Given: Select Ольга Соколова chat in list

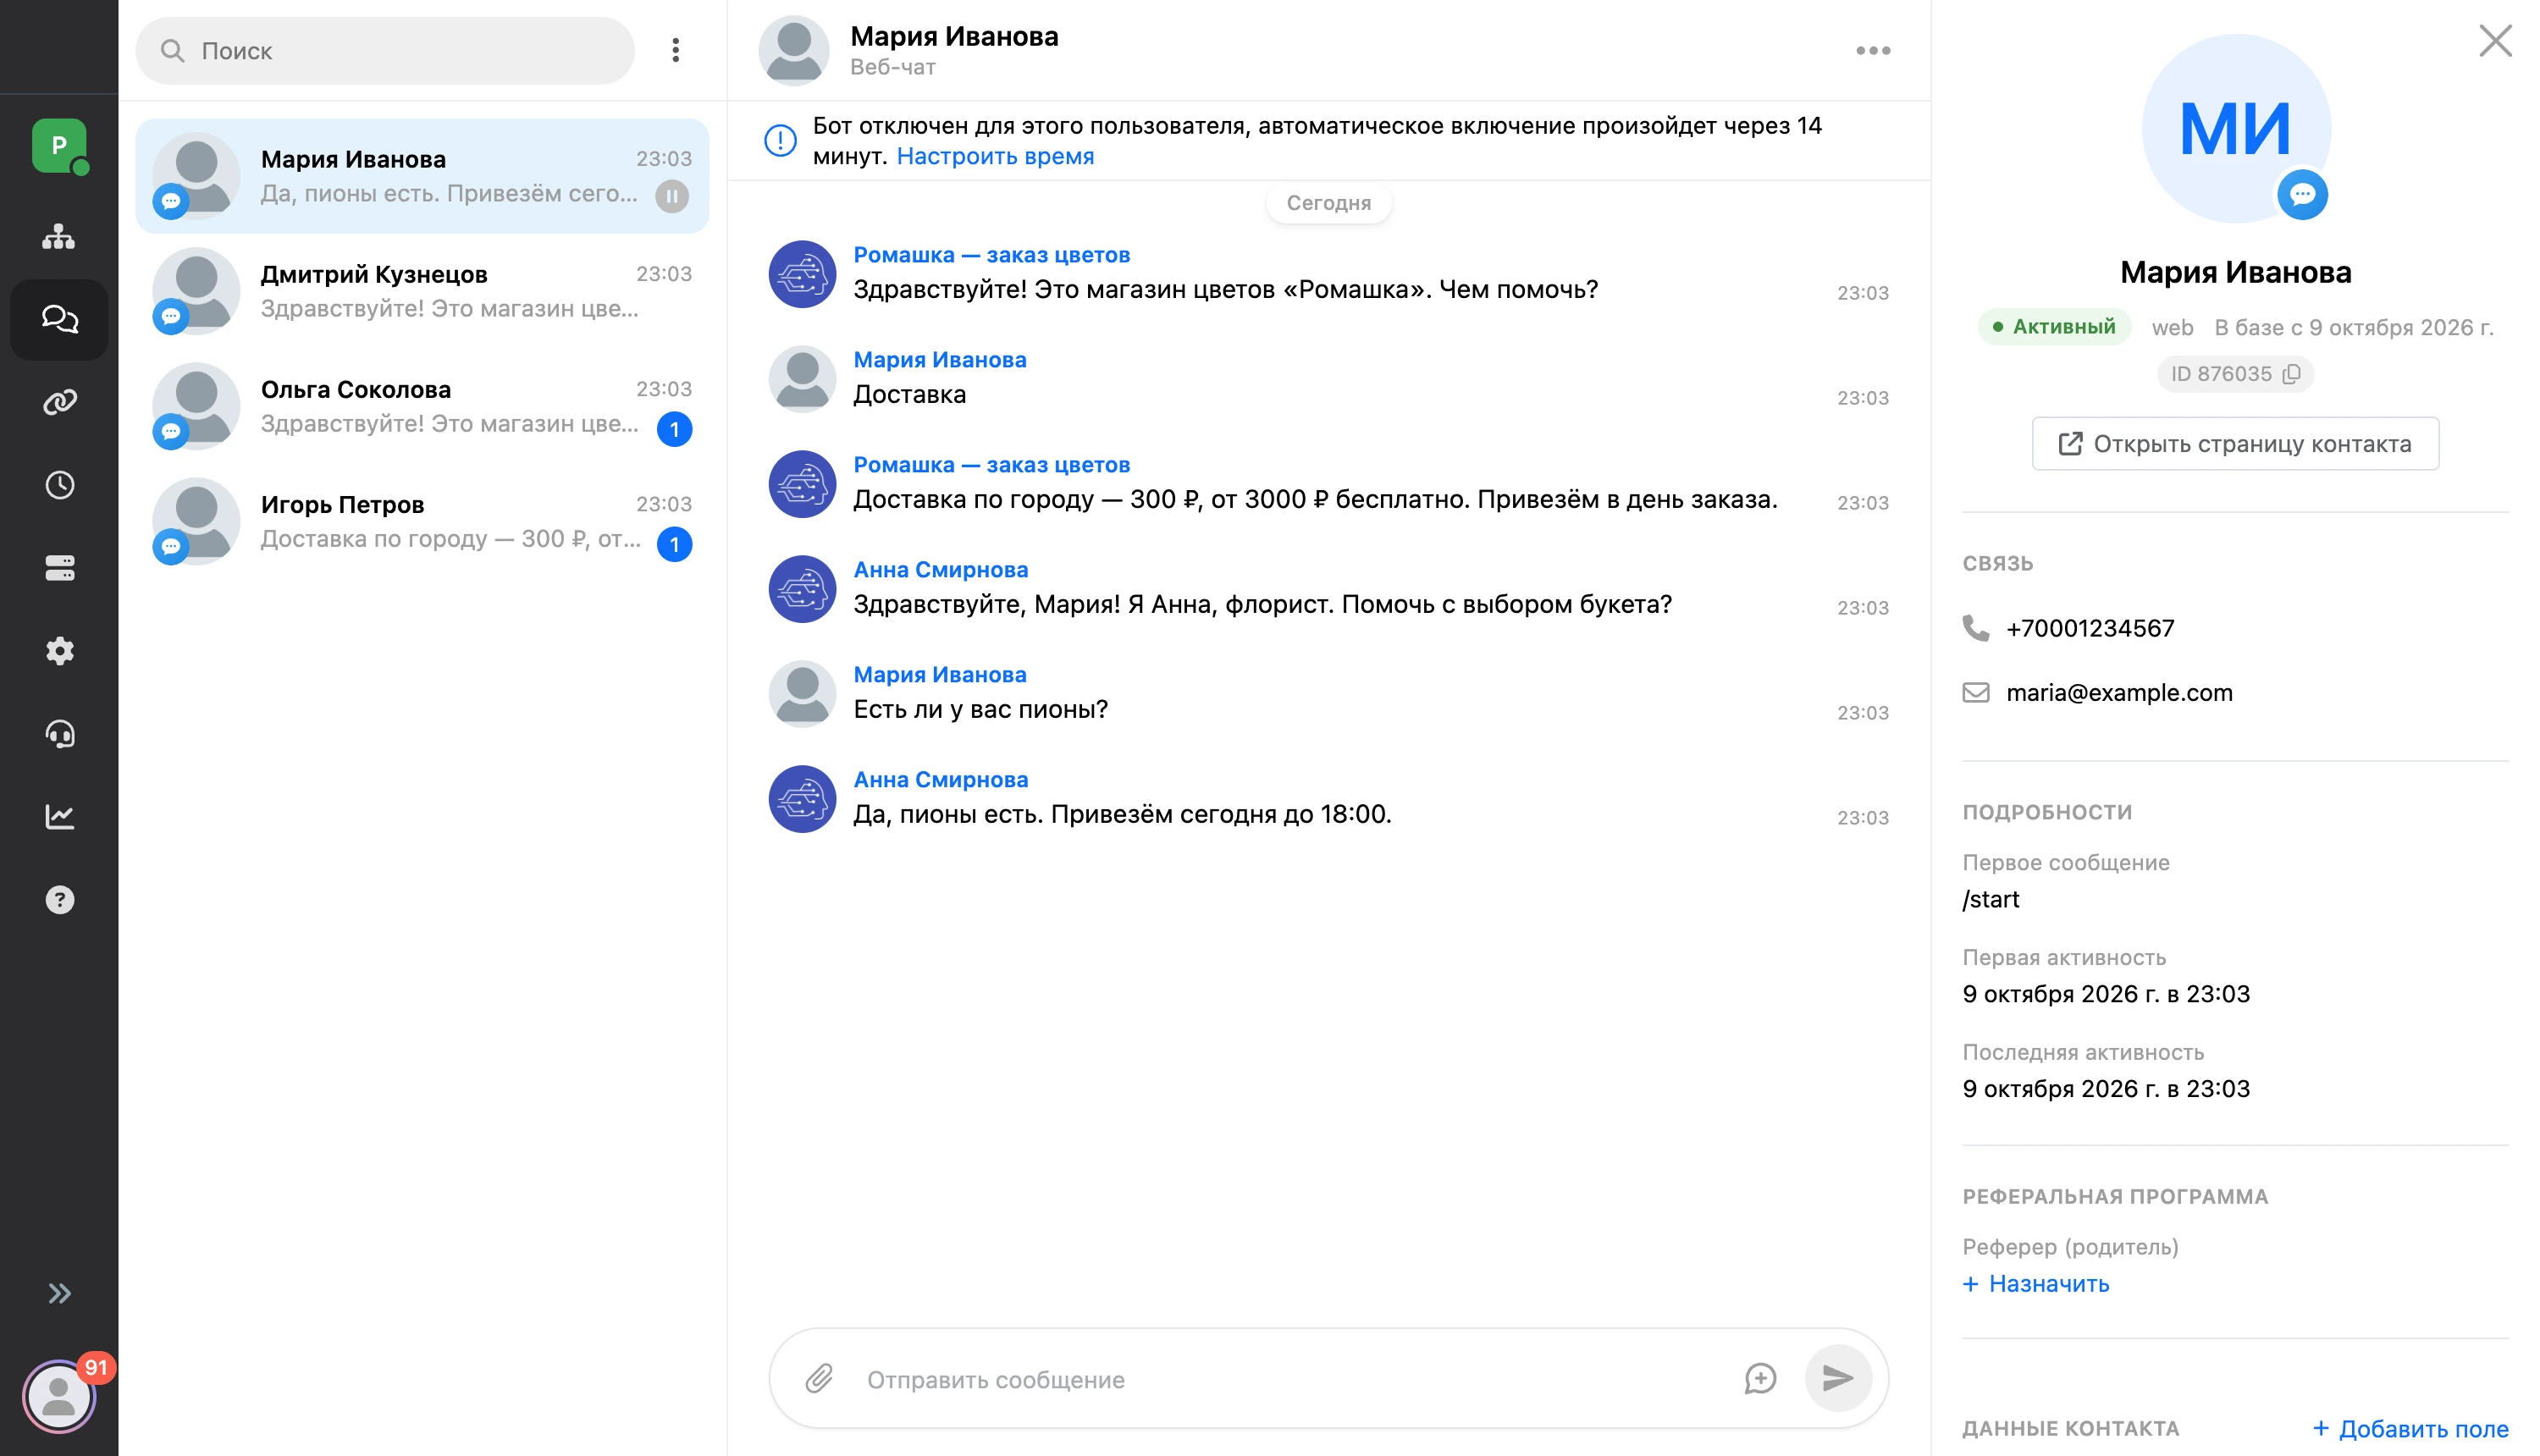Looking at the screenshot, I should [422, 406].
